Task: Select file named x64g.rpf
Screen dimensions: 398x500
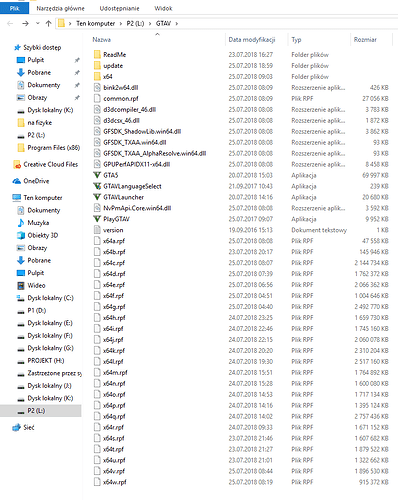Action: click(x=114, y=307)
